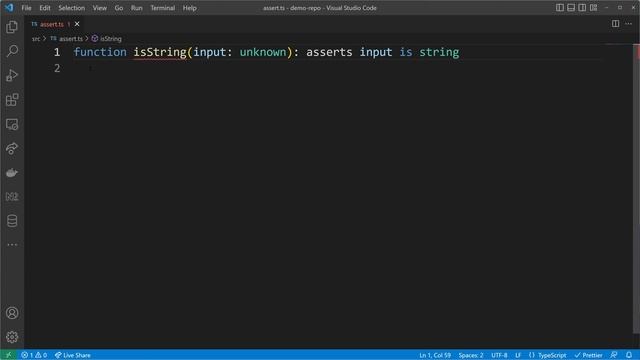This screenshot has height=360, width=640.
Task: Split the editor right
Action: tap(615, 24)
